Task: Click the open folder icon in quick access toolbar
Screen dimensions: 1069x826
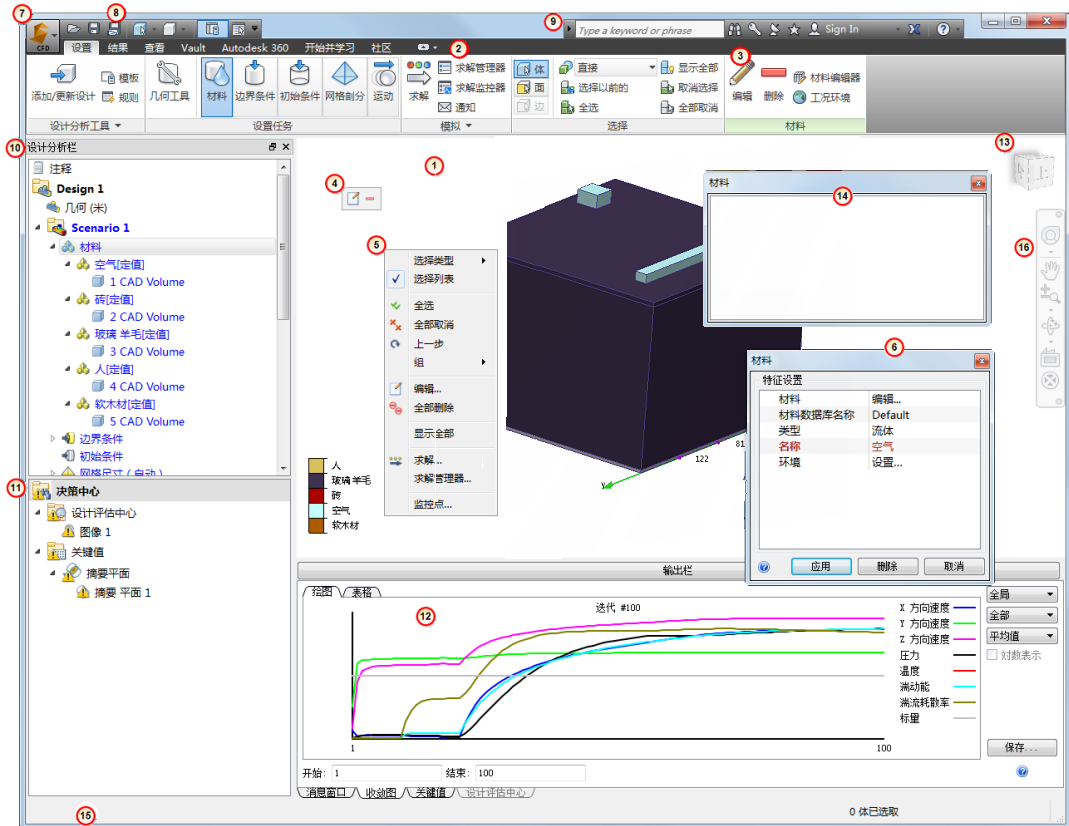Action: (x=74, y=29)
